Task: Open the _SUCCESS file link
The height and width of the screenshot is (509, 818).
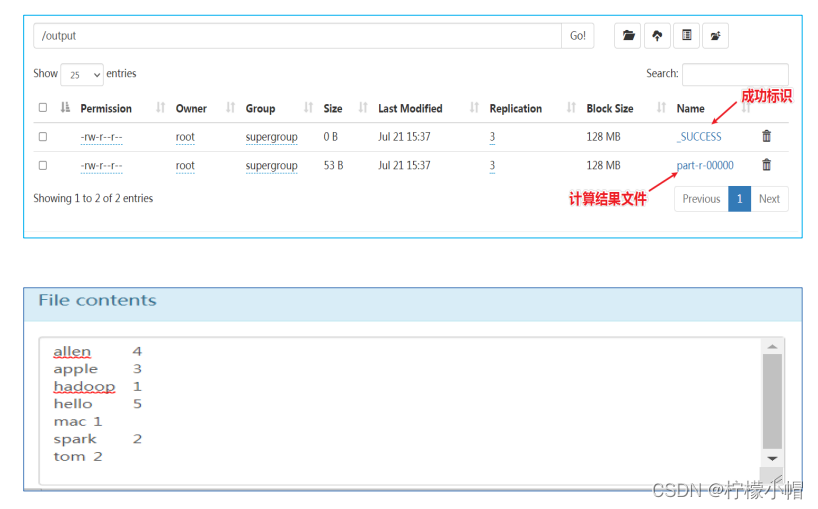Action: click(699, 137)
